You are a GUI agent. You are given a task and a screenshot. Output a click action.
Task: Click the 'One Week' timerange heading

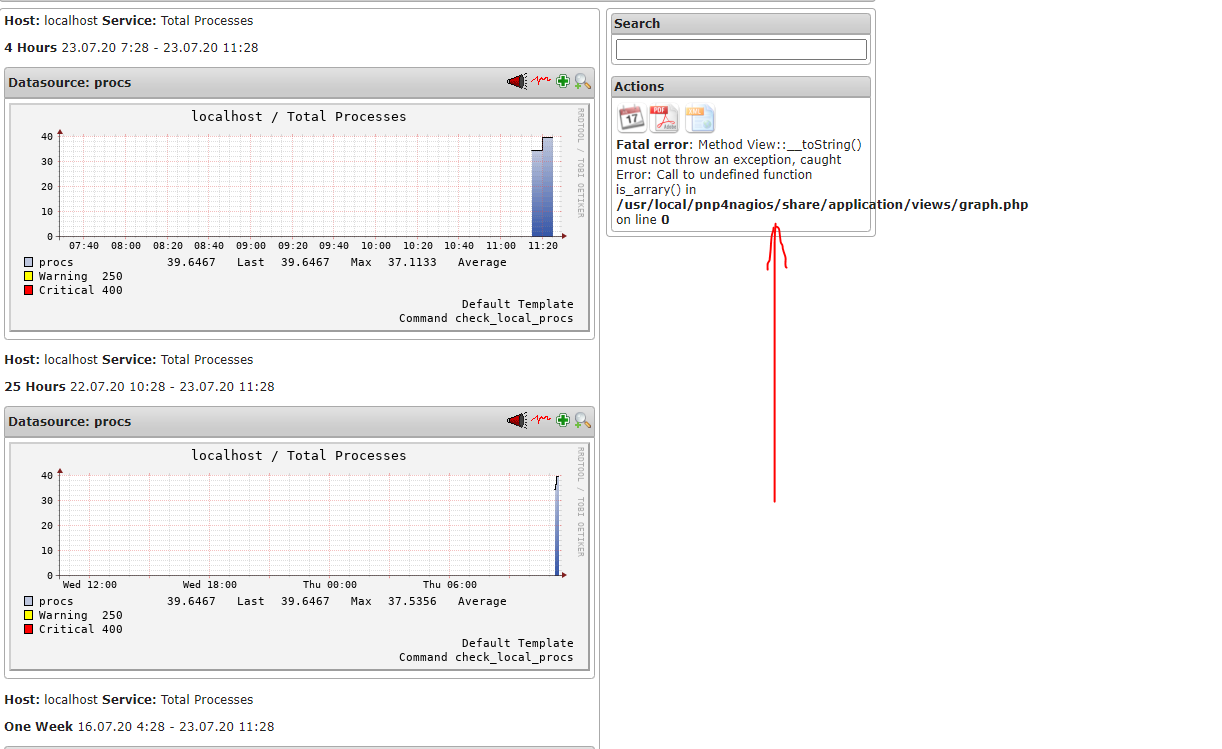tap(38, 726)
